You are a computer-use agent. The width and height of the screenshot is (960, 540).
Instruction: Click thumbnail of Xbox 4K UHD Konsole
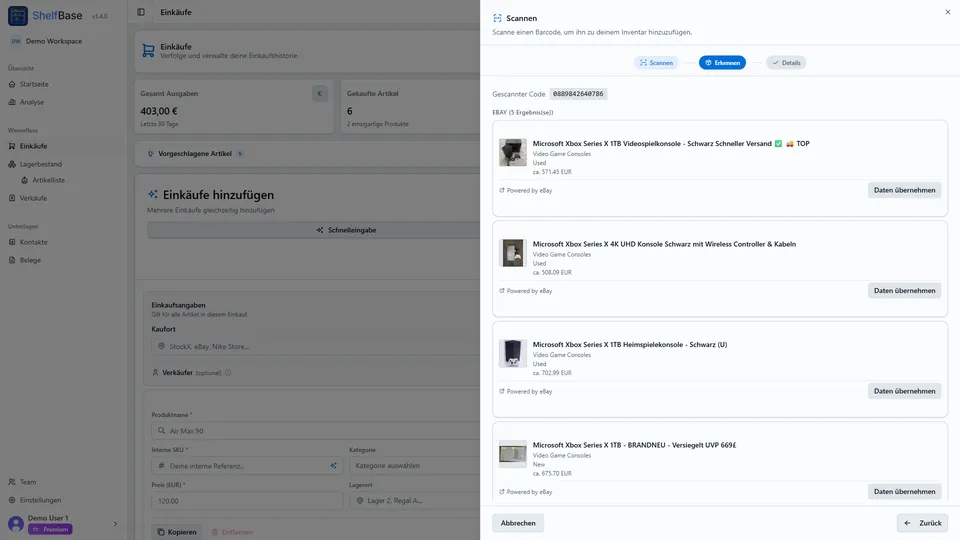[512, 253]
